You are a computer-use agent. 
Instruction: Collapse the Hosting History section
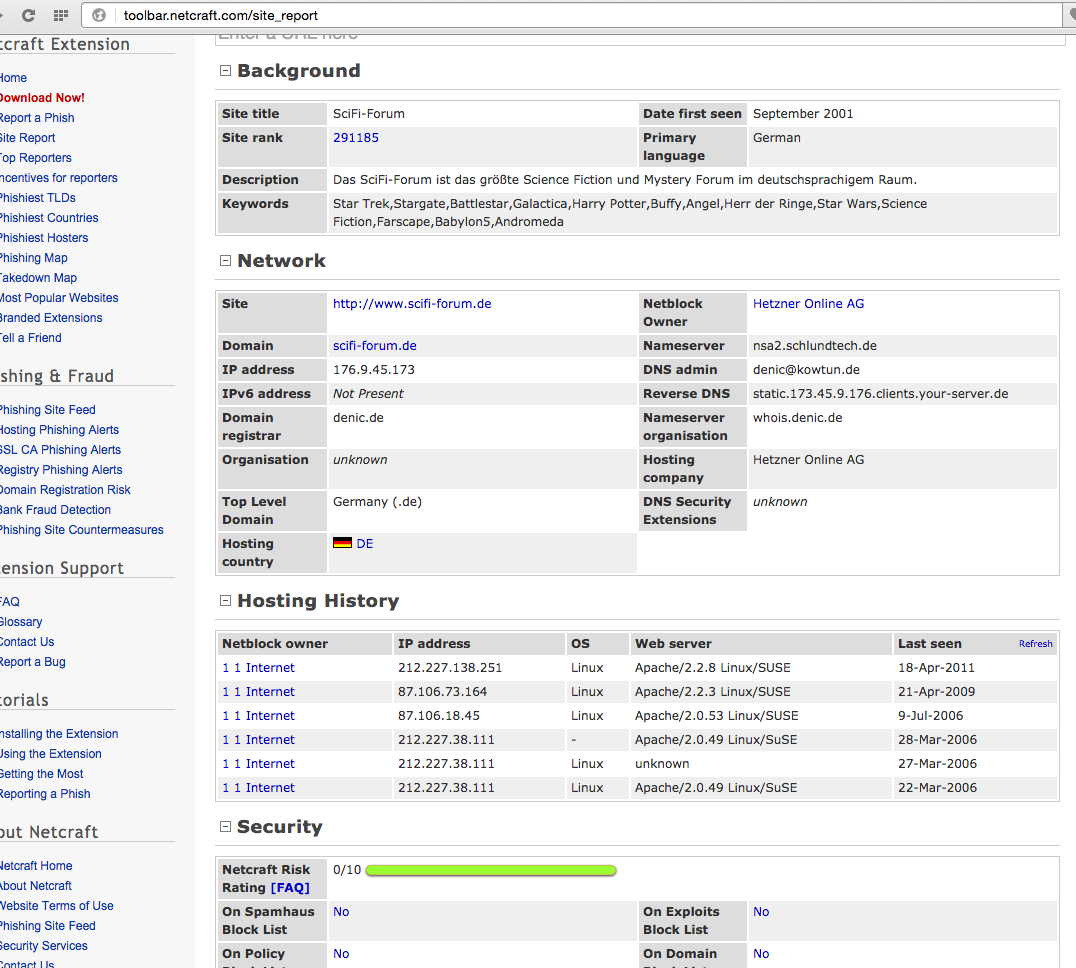225,601
